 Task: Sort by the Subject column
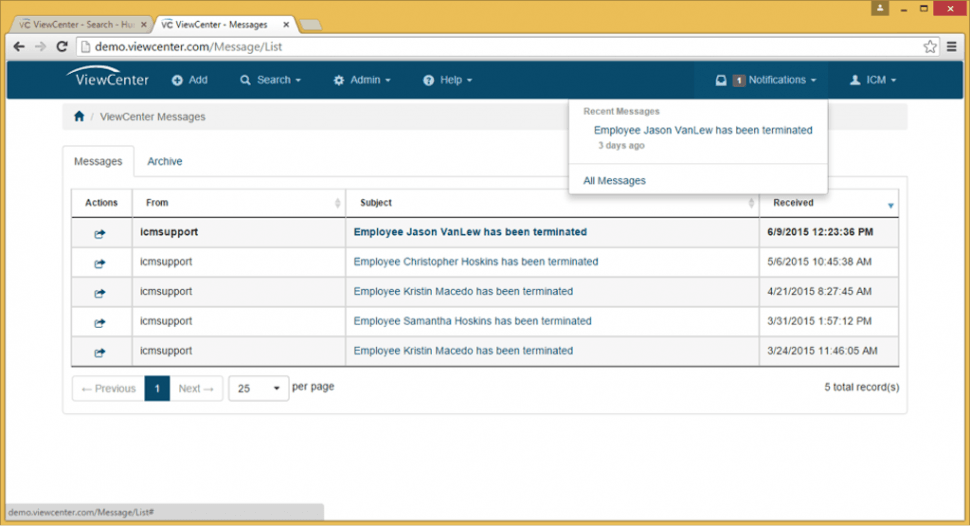pos(552,202)
